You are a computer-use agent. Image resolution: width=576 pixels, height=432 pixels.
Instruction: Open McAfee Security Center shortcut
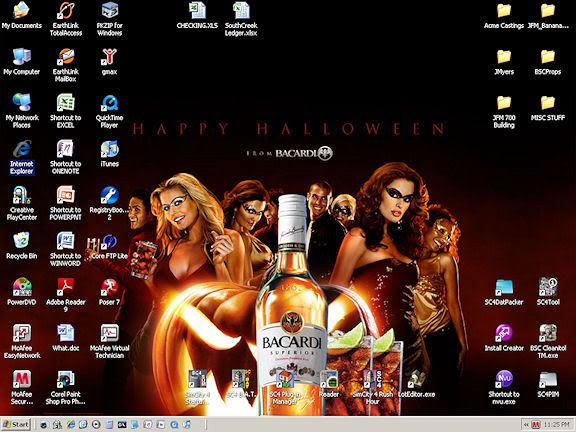tap(21, 388)
